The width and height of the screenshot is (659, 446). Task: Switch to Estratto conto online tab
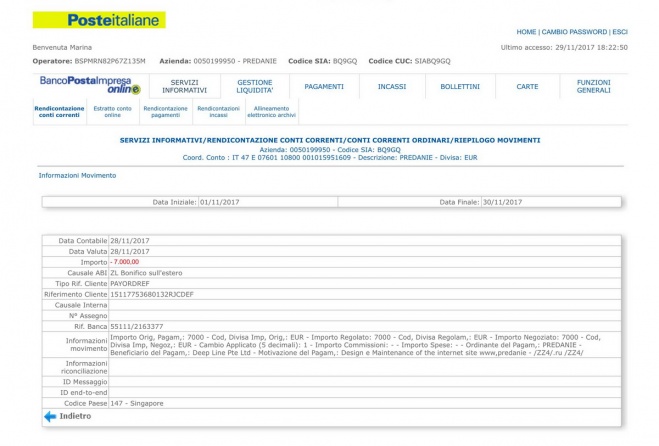(x=112, y=111)
